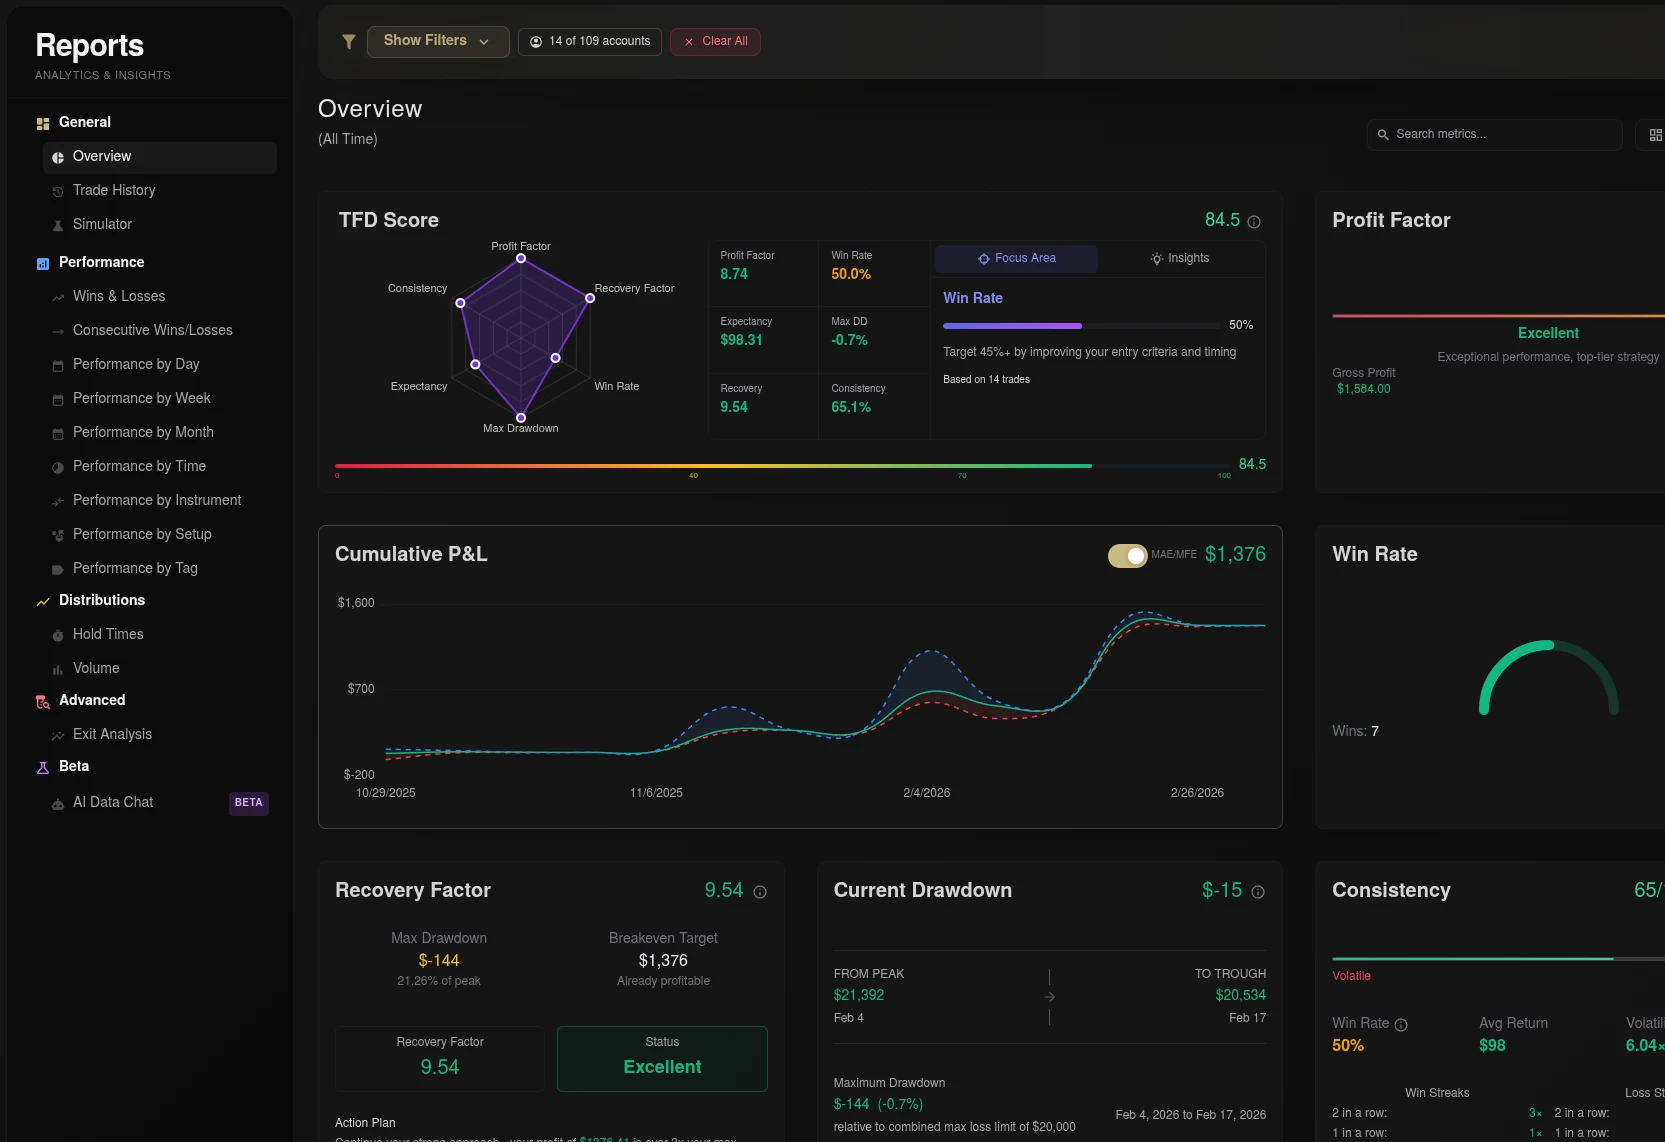Click the Search metrics field

[1494, 134]
